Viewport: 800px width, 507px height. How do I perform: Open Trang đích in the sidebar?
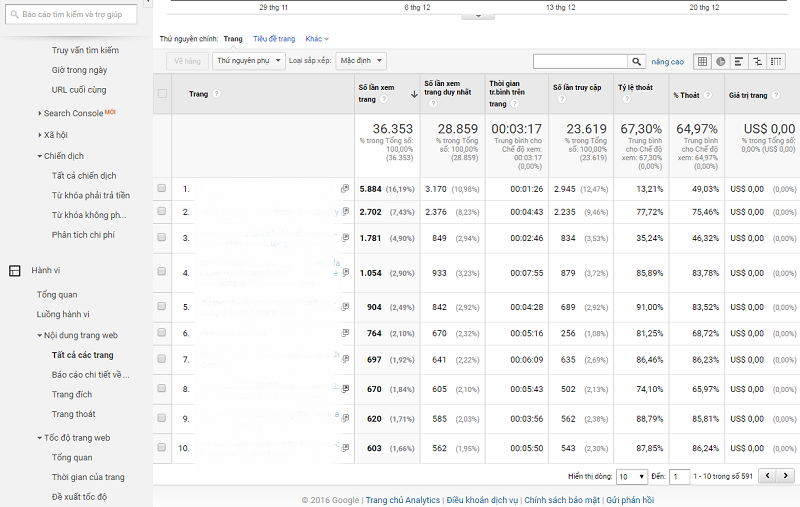pyautogui.click(x=72, y=394)
